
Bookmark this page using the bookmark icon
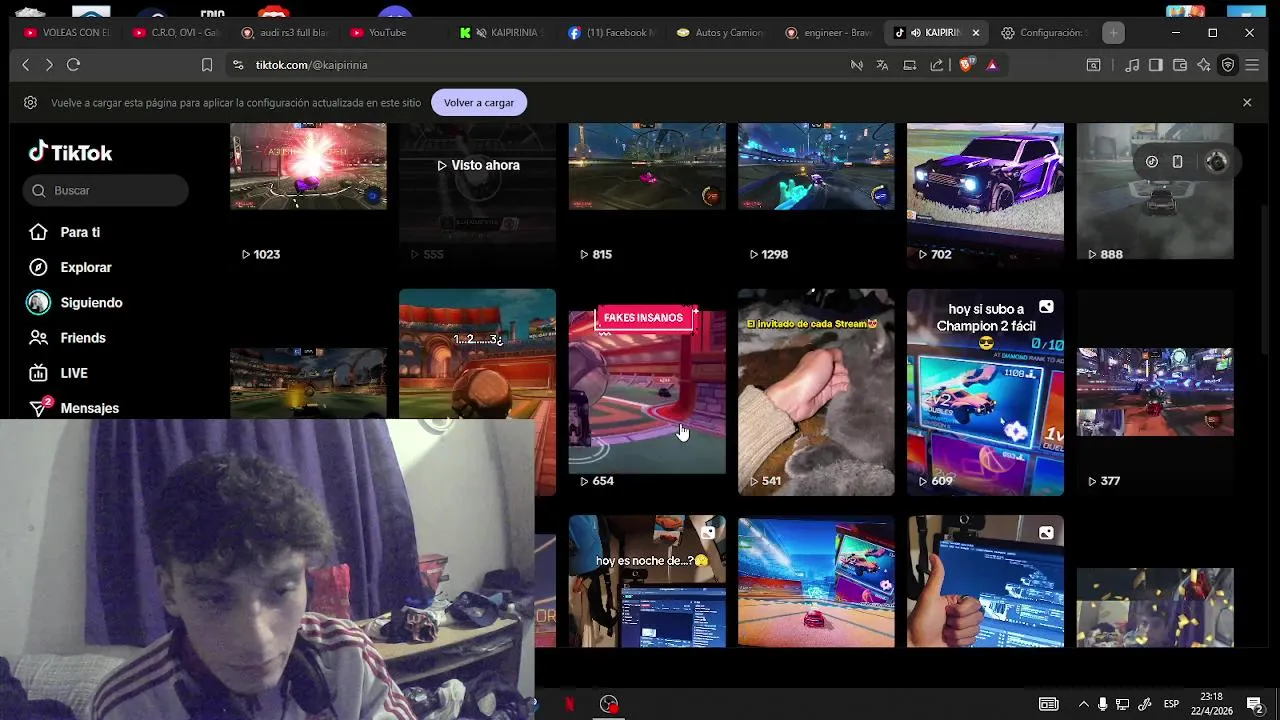pyautogui.click(x=207, y=65)
